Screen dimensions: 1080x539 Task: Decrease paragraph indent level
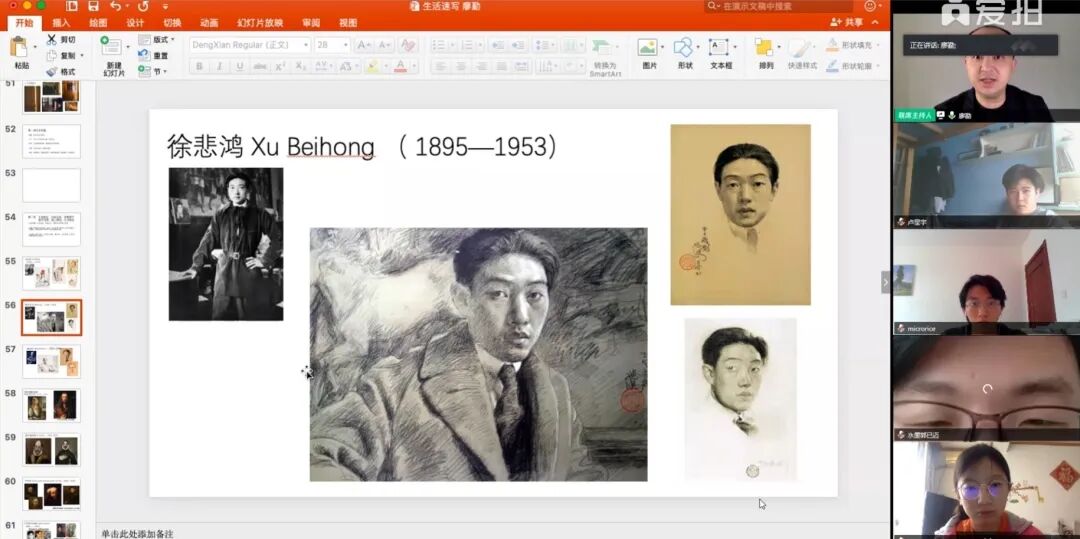497,45
